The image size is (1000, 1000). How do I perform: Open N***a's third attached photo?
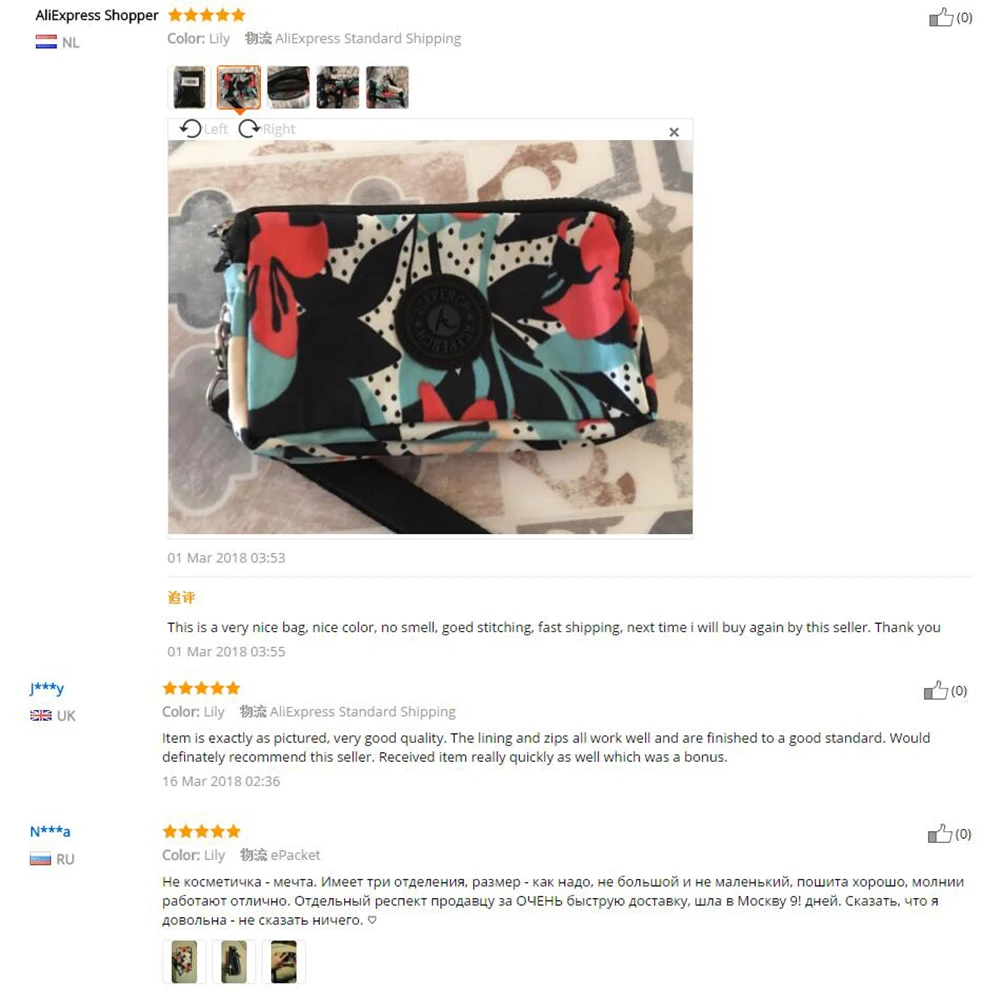(x=284, y=961)
